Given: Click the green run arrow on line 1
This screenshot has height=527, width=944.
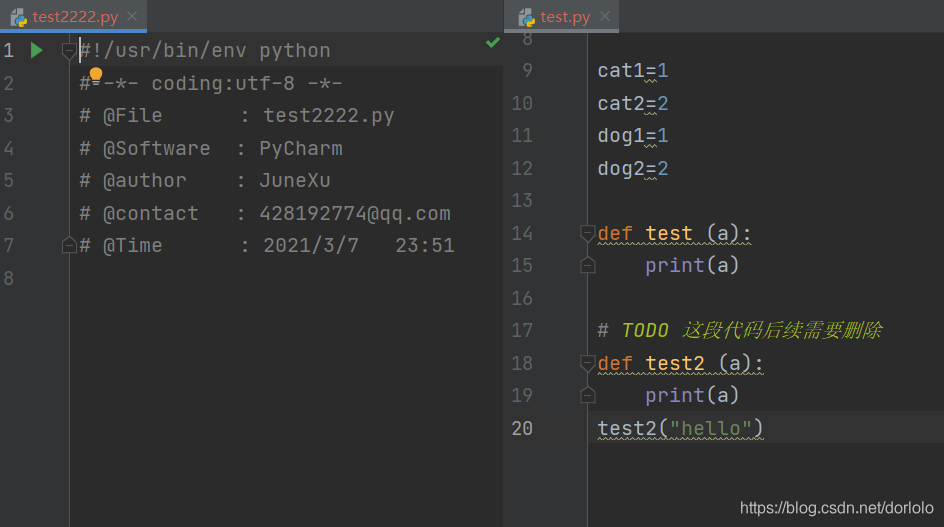Looking at the screenshot, I should click(x=37, y=51).
